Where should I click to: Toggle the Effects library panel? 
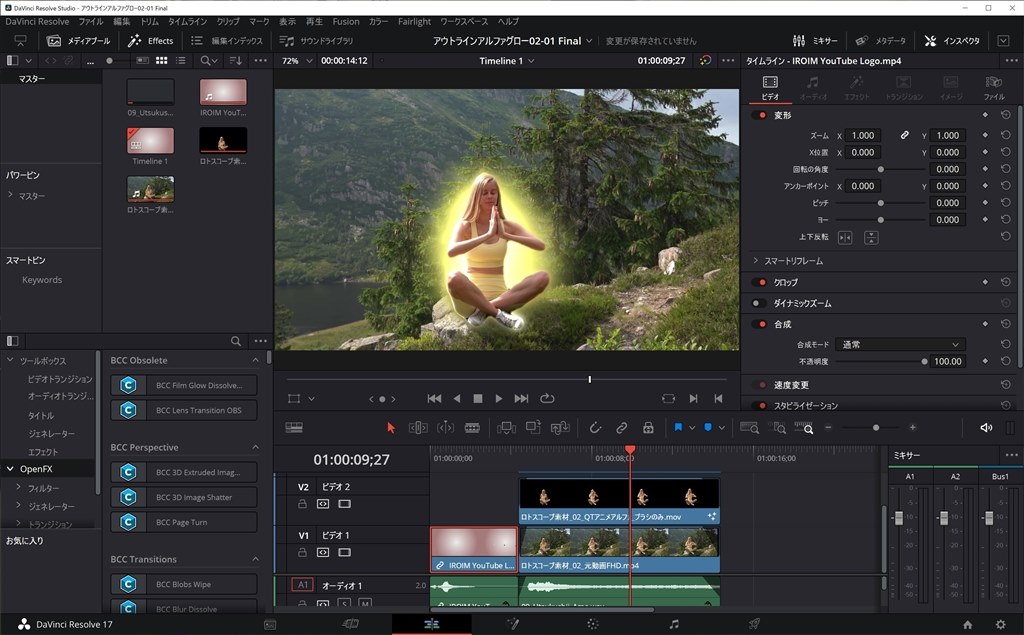point(151,41)
